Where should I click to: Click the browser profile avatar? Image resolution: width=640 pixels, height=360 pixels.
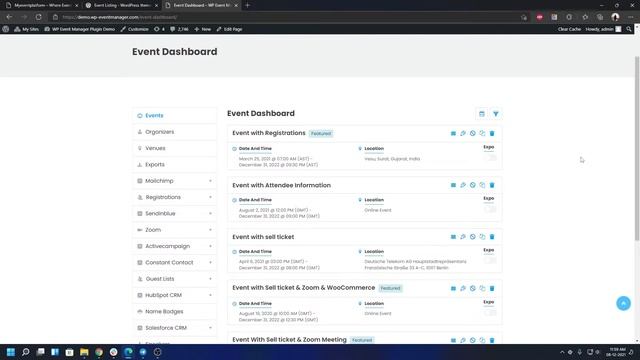(x=615, y=17)
